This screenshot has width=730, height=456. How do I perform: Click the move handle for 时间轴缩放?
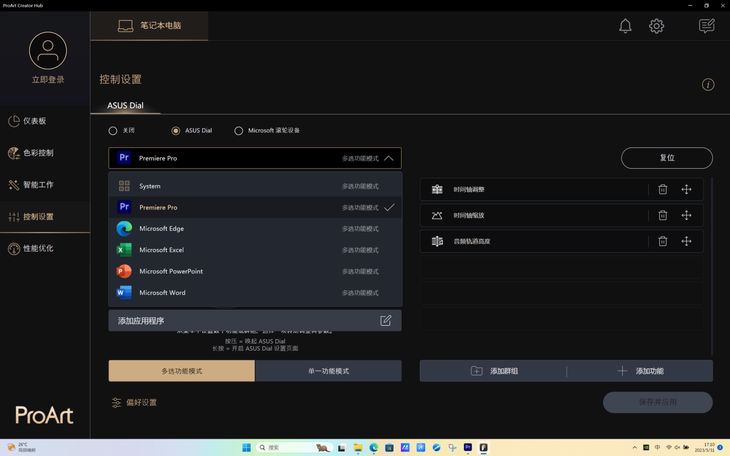(x=686, y=215)
